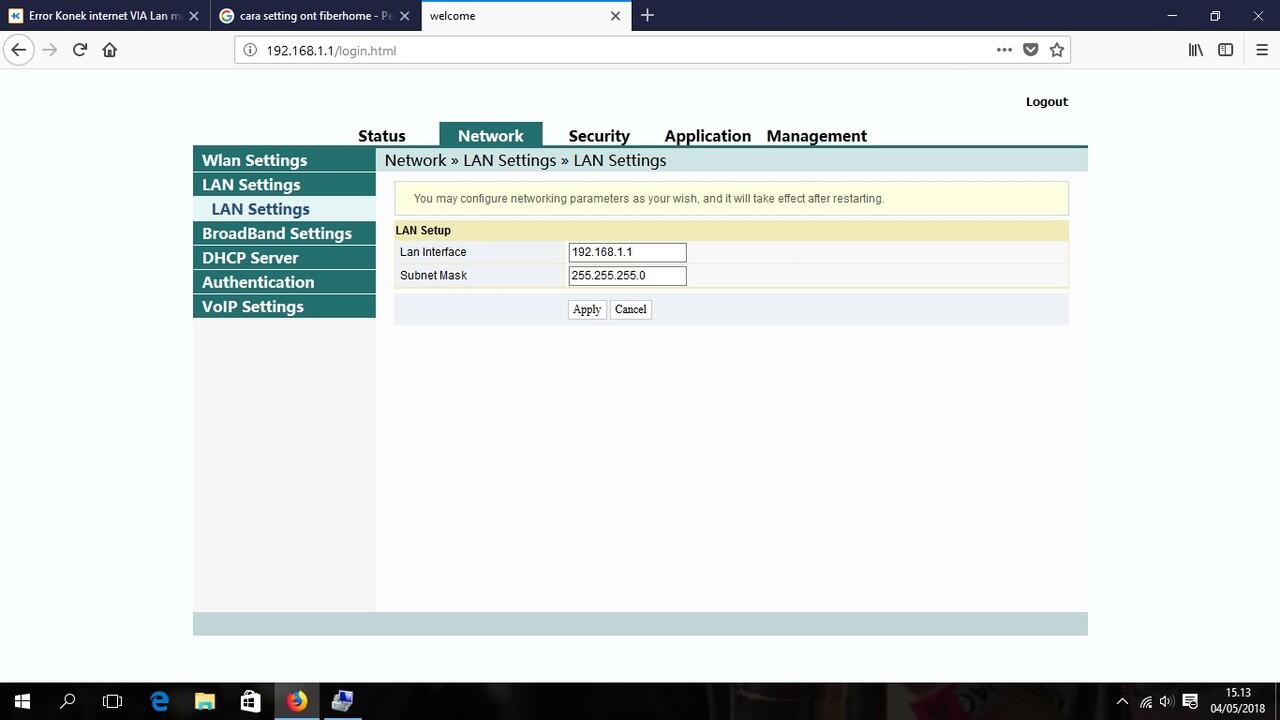Open the Library bookmarks icon
The height and width of the screenshot is (720, 1280).
coord(1195,50)
